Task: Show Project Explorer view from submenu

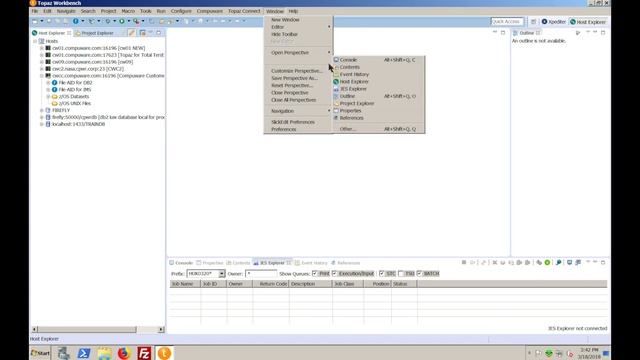Action: (x=357, y=104)
